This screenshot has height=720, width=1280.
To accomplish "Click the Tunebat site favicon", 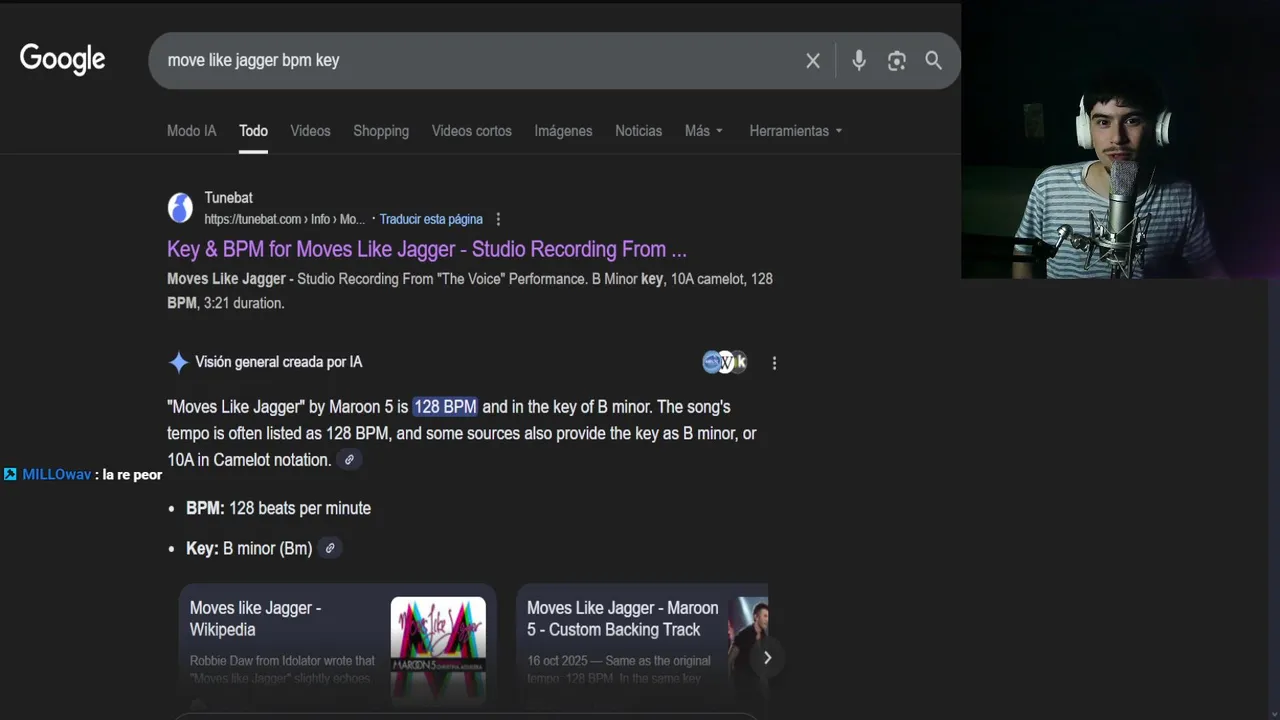I will (180, 208).
